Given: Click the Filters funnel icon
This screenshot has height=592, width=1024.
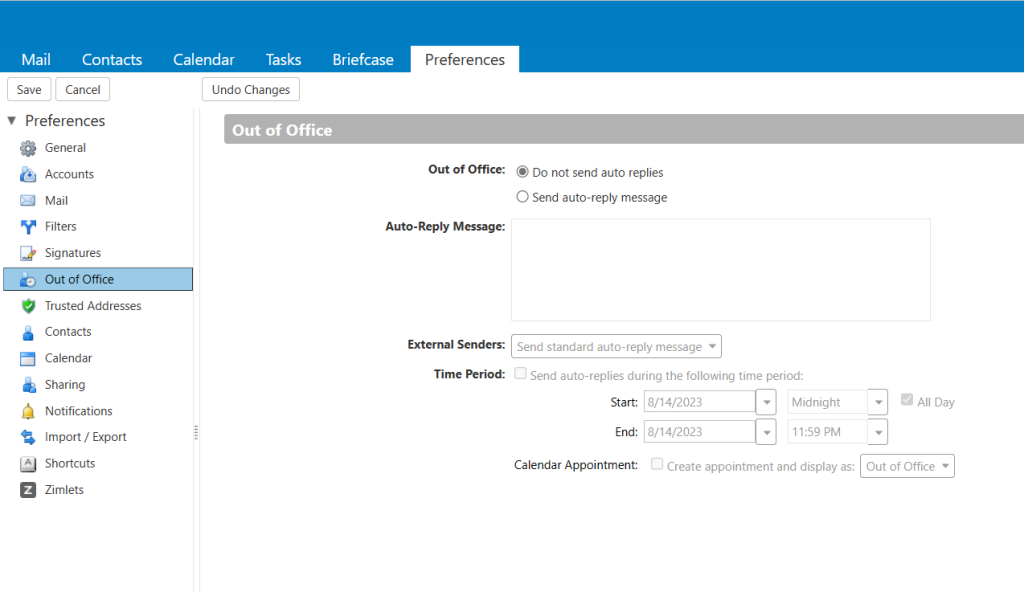Looking at the screenshot, I should pyautogui.click(x=28, y=227).
